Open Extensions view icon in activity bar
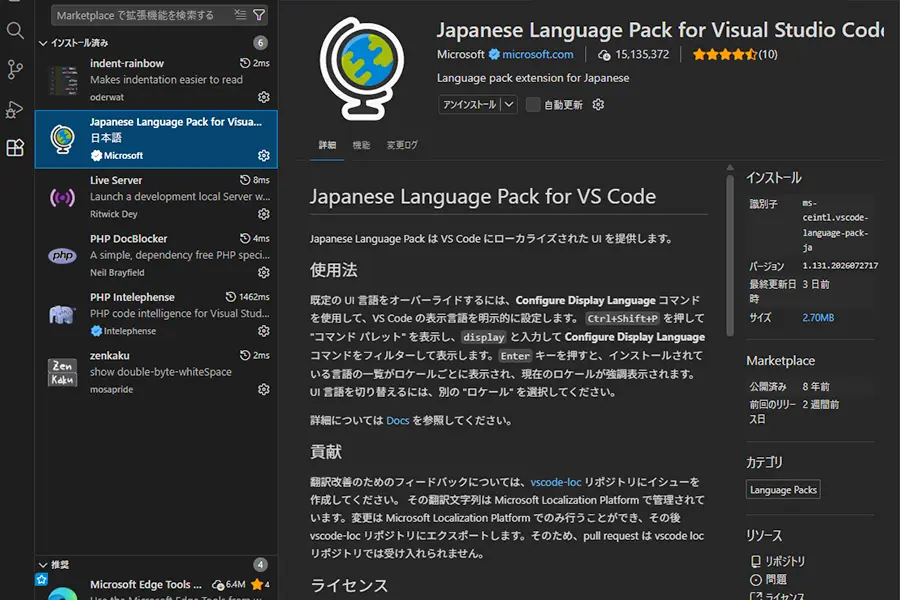This screenshot has width=900, height=600. pos(15,148)
